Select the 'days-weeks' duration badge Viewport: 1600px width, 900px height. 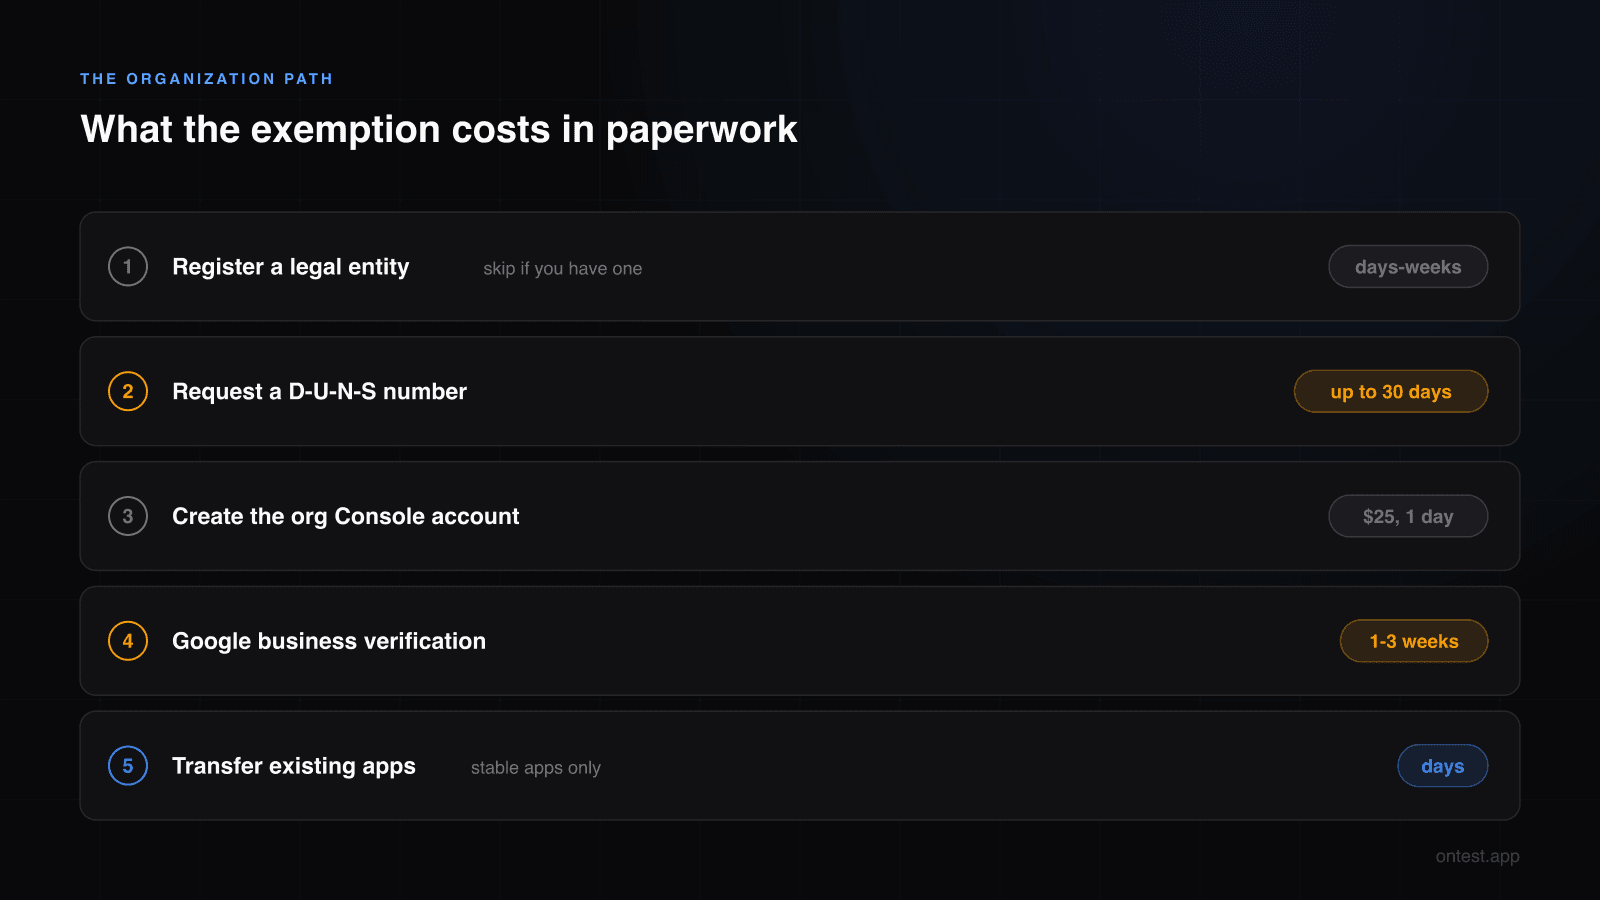[1408, 267]
